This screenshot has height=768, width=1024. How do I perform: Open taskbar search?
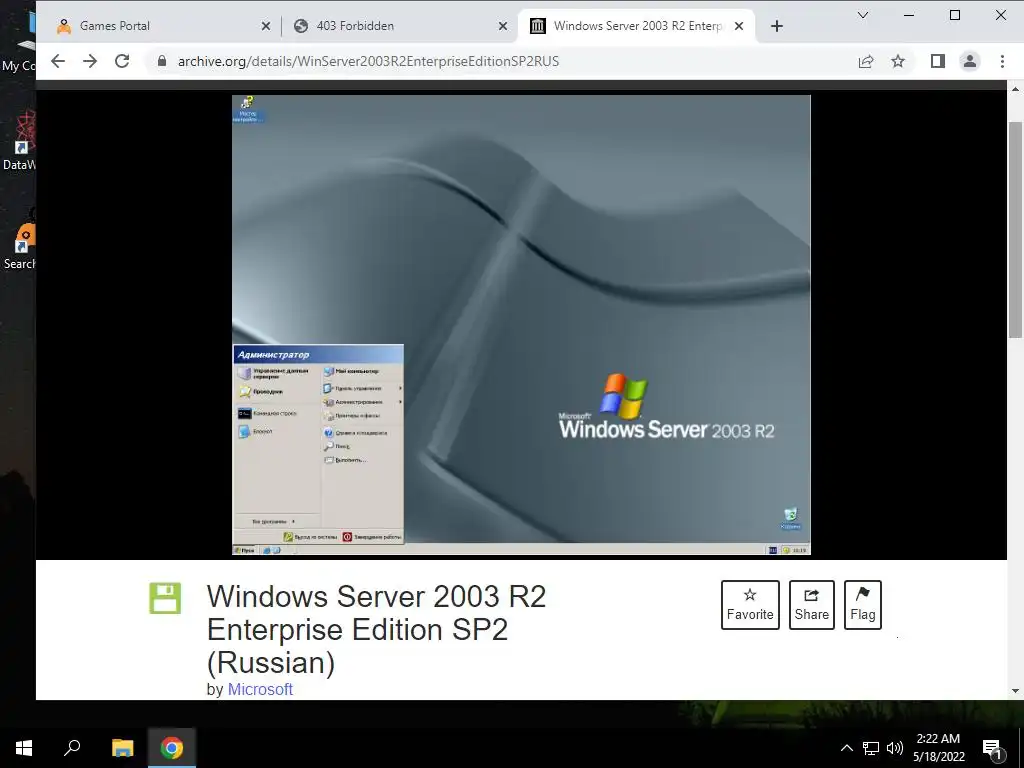pyautogui.click(x=72, y=748)
